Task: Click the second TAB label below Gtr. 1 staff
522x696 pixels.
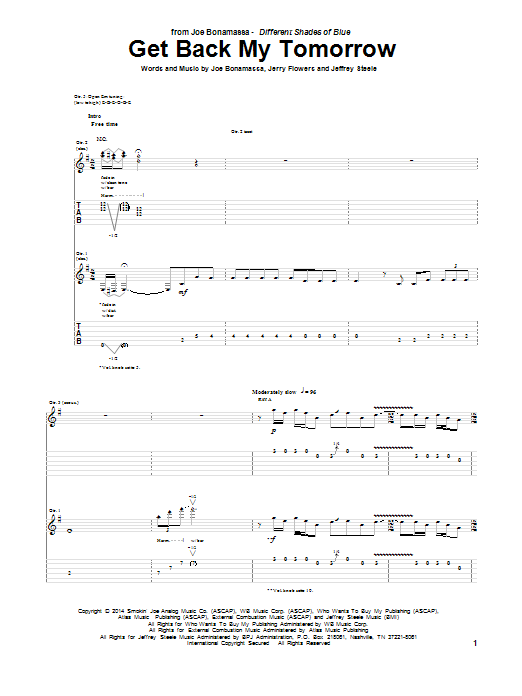Action: click(x=79, y=333)
